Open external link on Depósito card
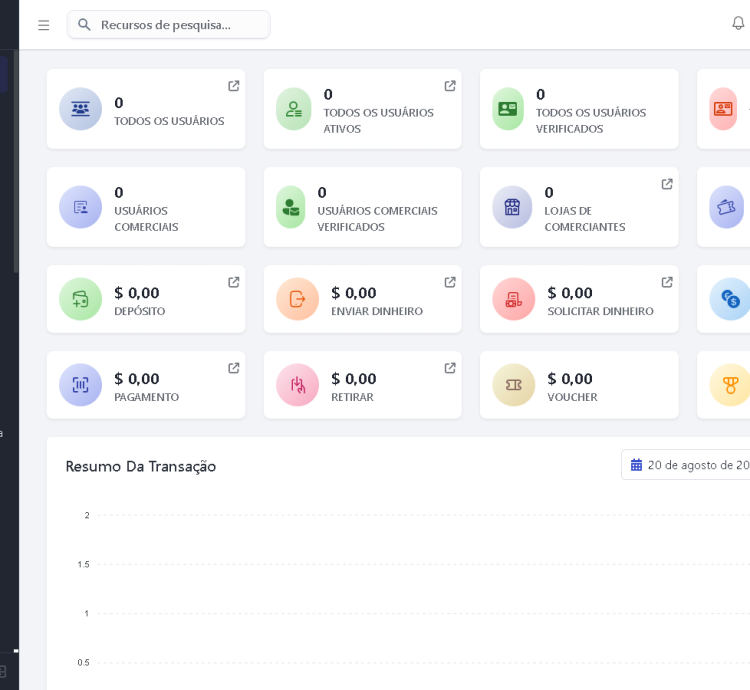This screenshot has width=750, height=690. point(233,282)
